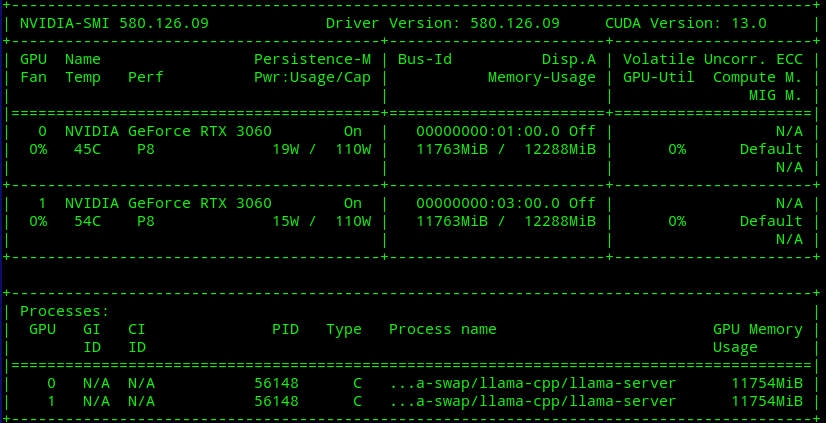
Task: Click the 'MIG M.' column header
Action: [775, 96]
